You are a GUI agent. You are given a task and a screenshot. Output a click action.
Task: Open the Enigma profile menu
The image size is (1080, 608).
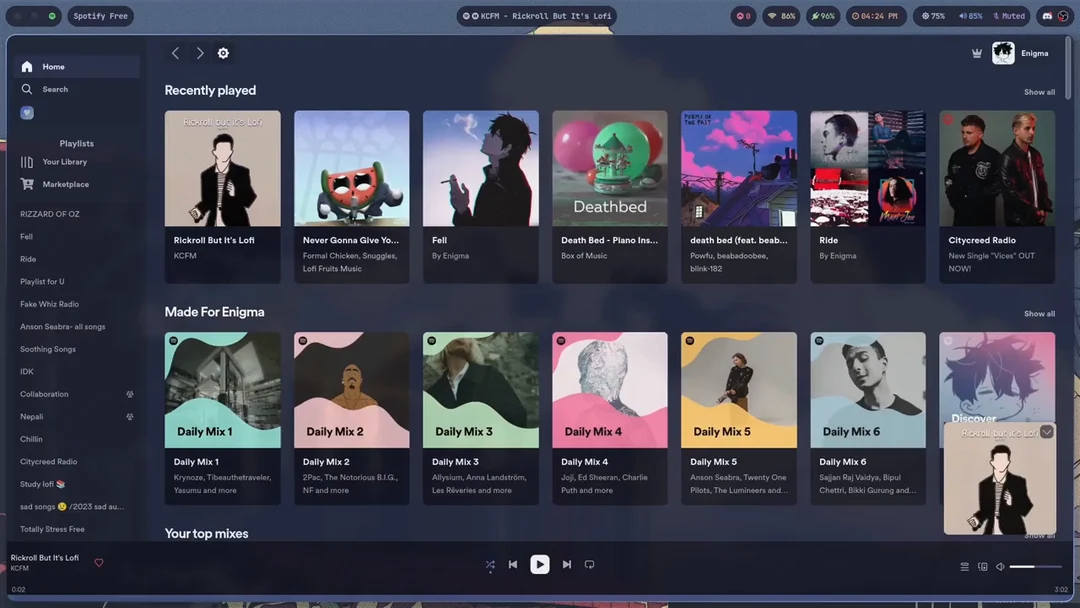click(x=1020, y=53)
